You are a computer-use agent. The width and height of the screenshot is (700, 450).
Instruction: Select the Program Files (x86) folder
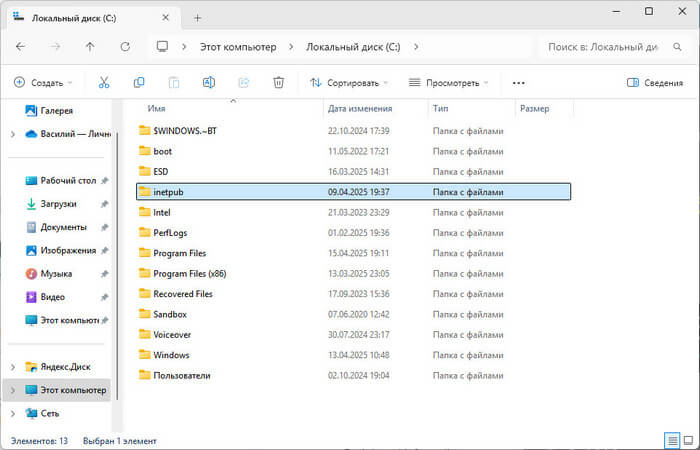[186, 273]
